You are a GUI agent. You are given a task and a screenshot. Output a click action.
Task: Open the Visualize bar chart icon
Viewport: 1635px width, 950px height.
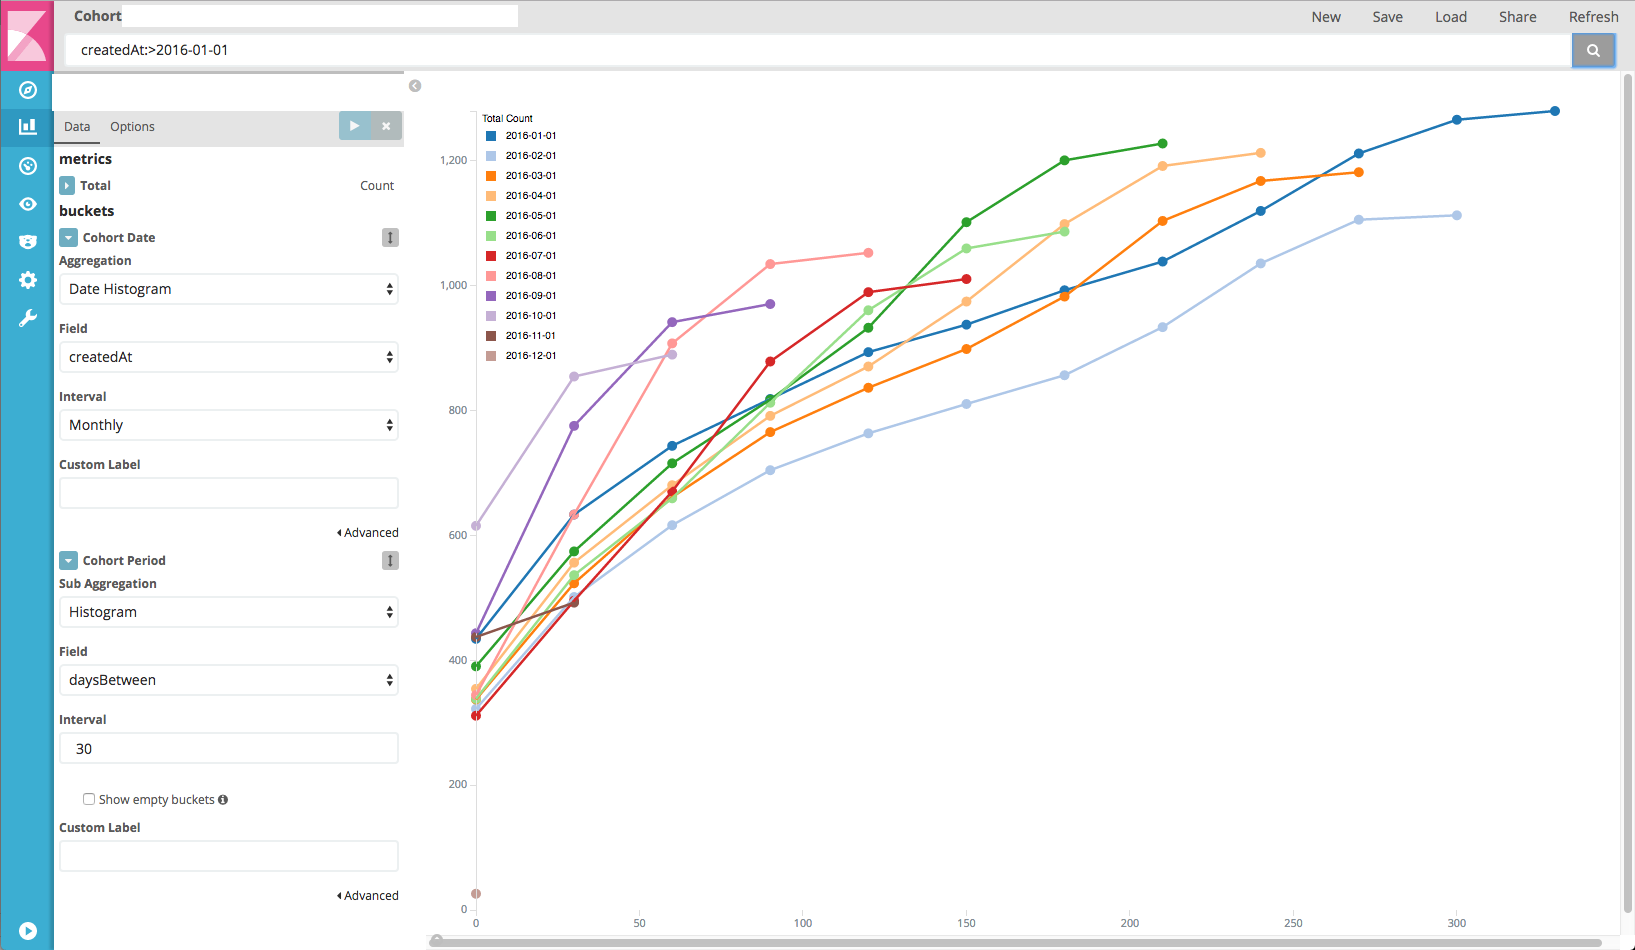[28, 127]
